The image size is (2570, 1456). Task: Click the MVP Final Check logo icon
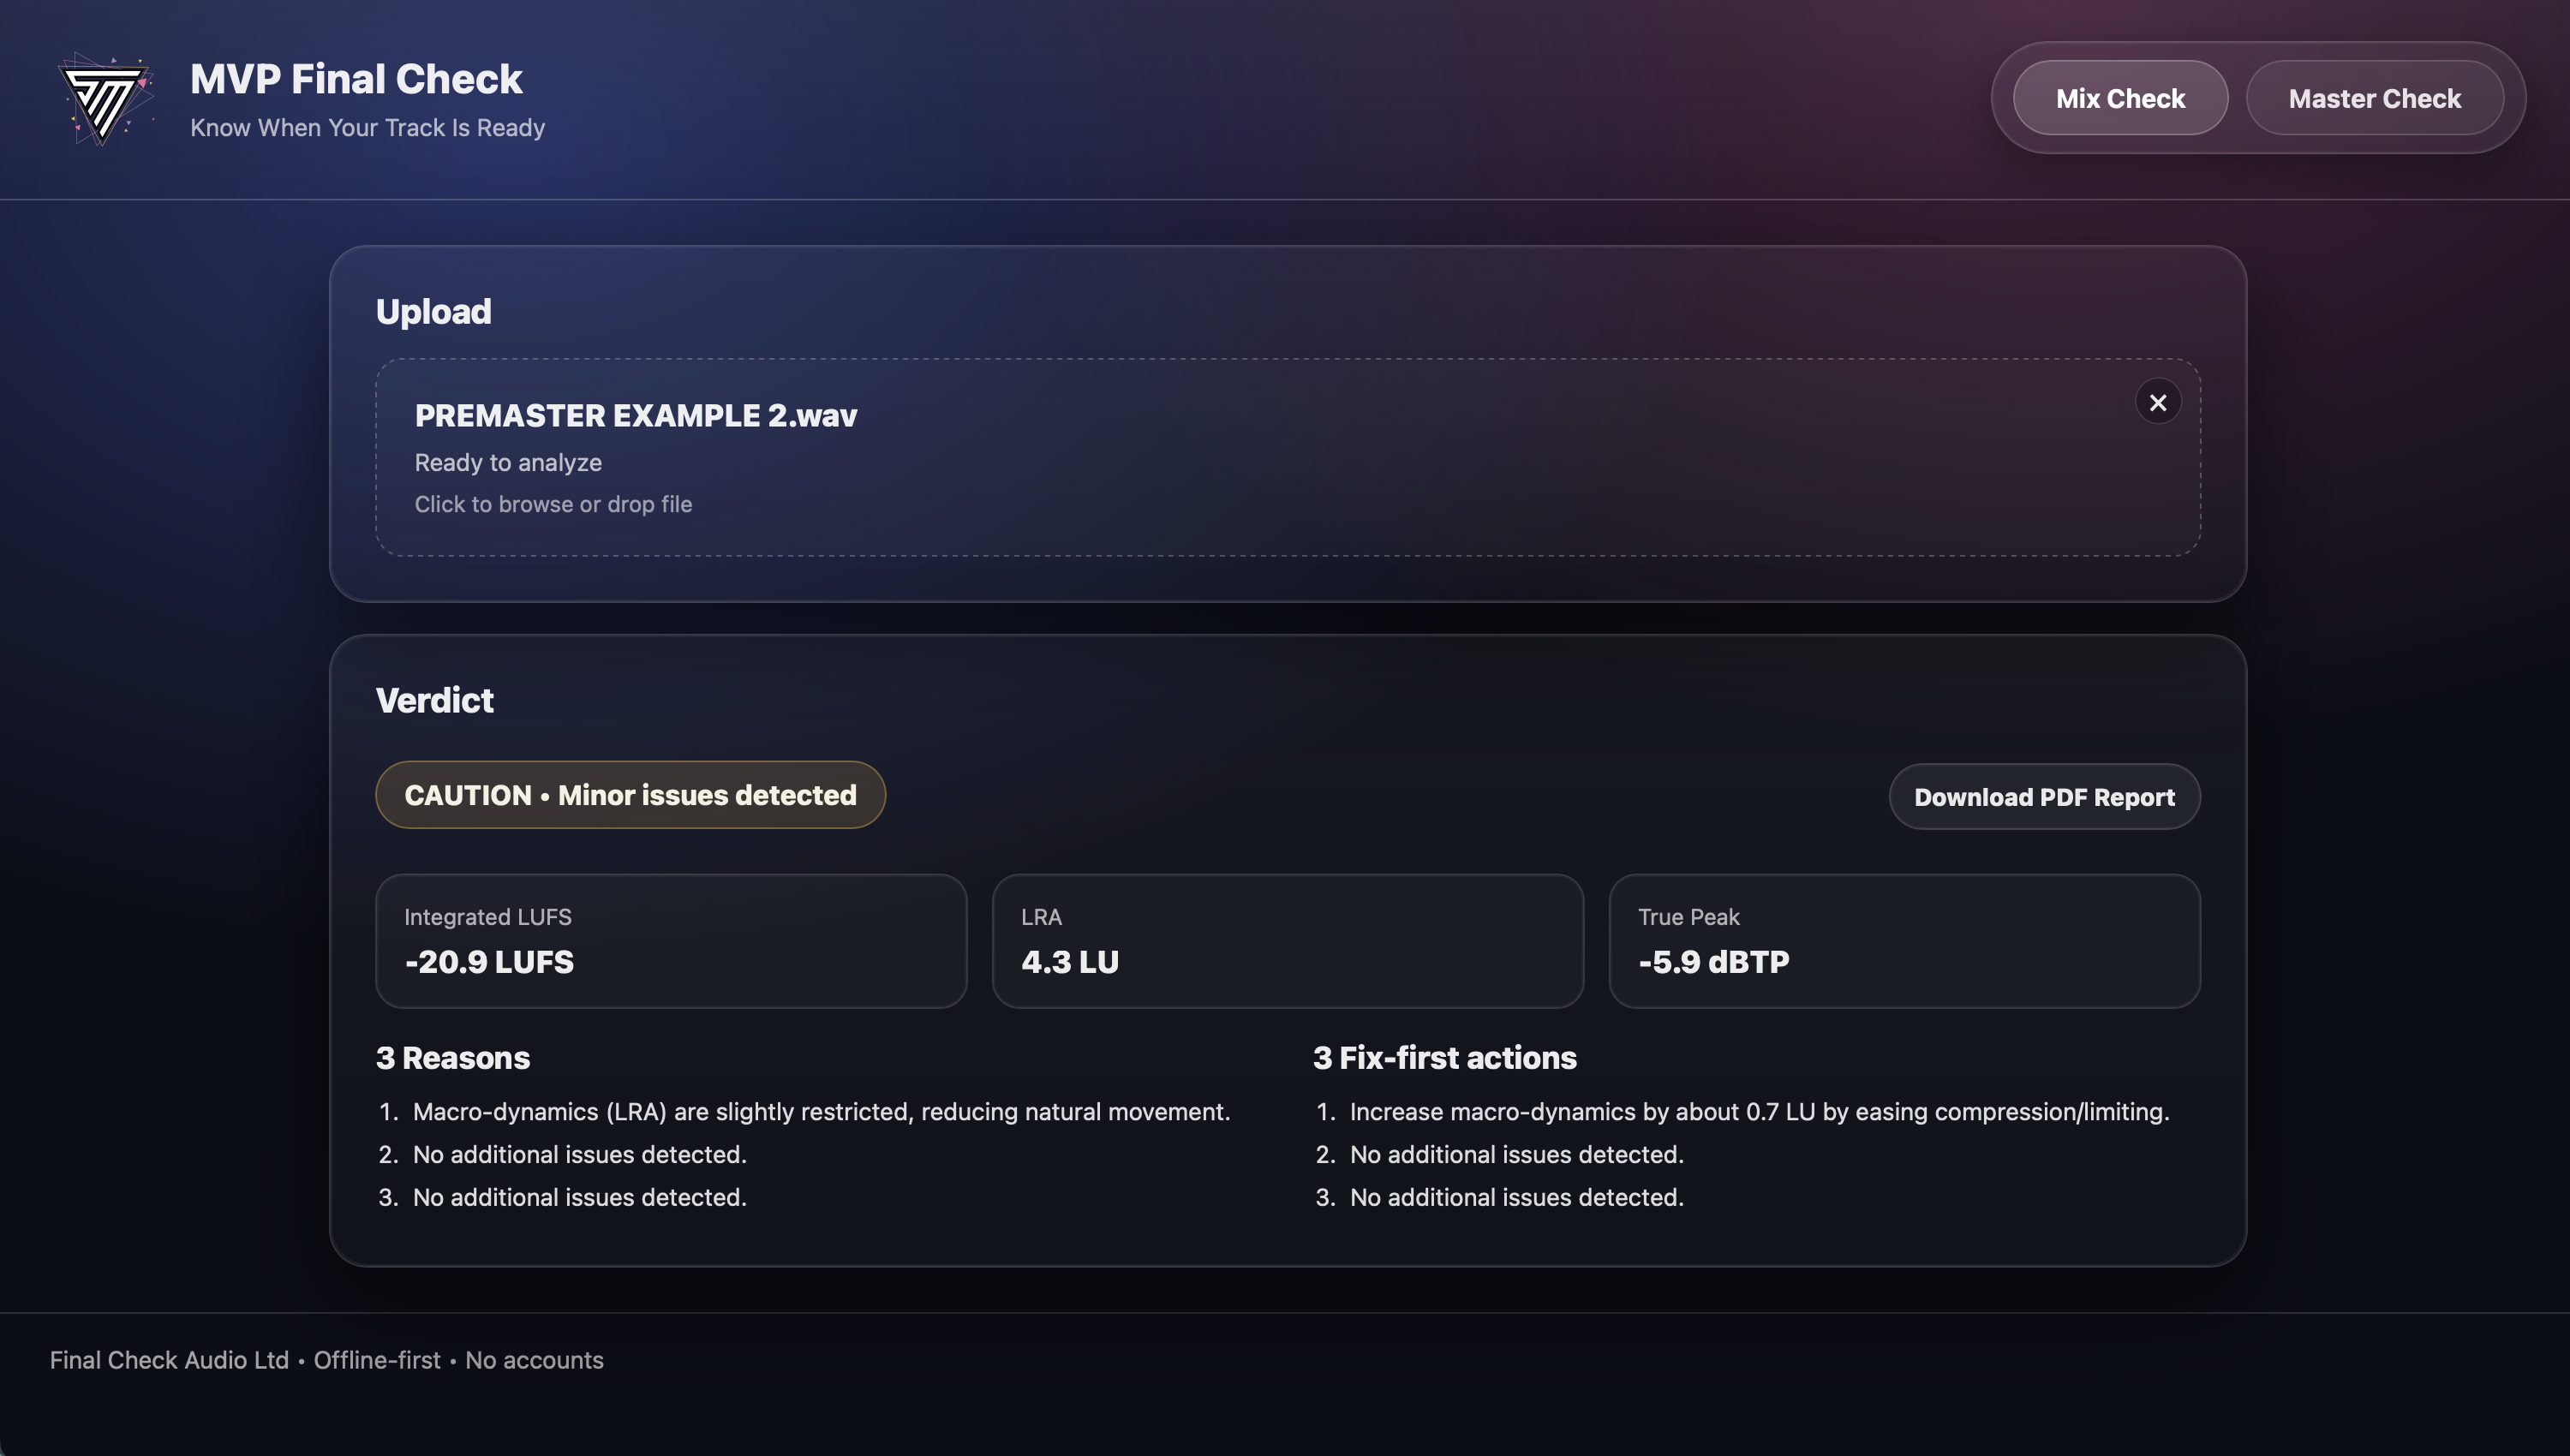point(104,99)
